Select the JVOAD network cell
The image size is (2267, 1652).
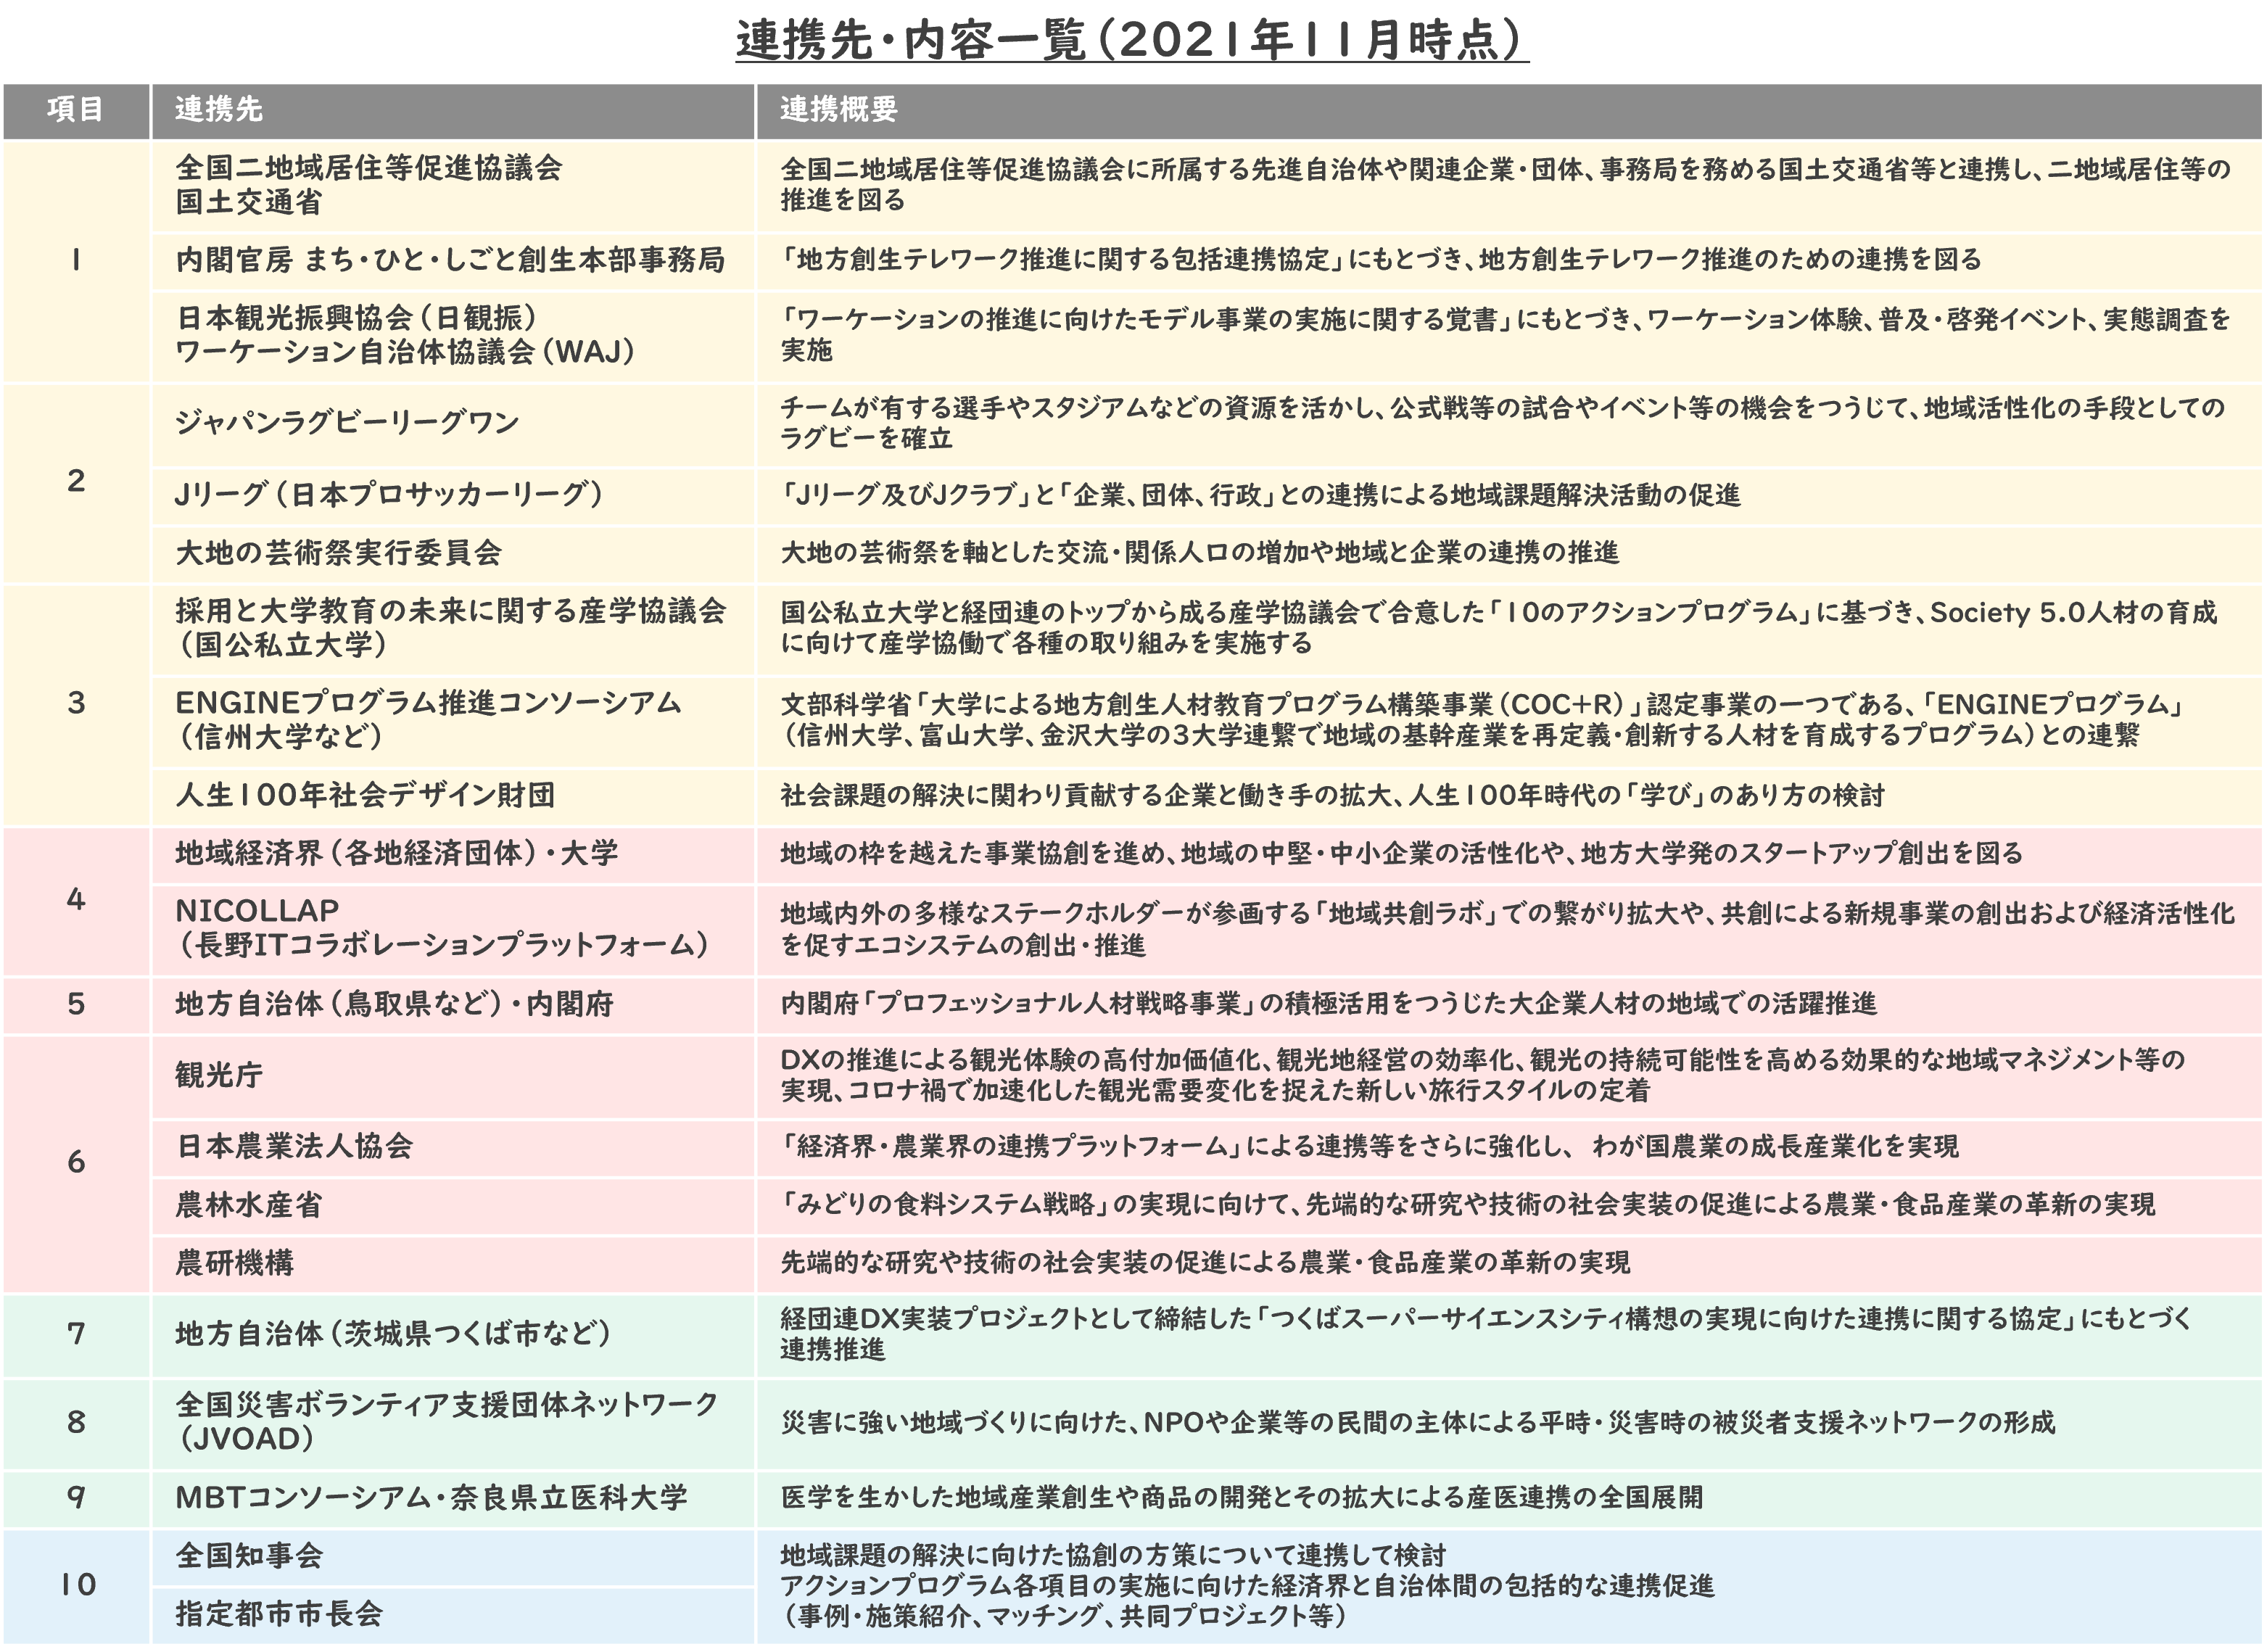[x=446, y=1421]
